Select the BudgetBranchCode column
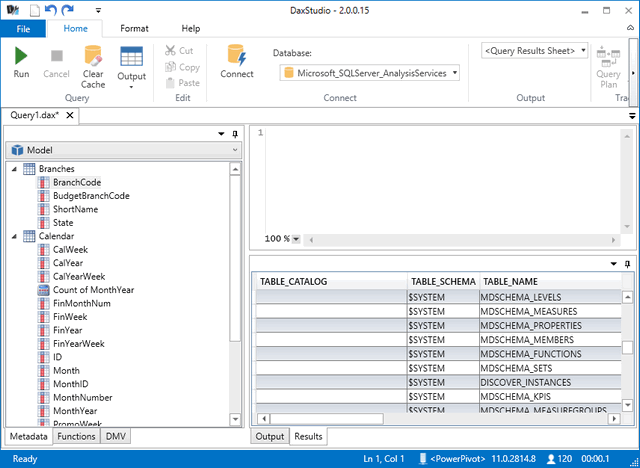This screenshot has width=640, height=468. click(91, 196)
